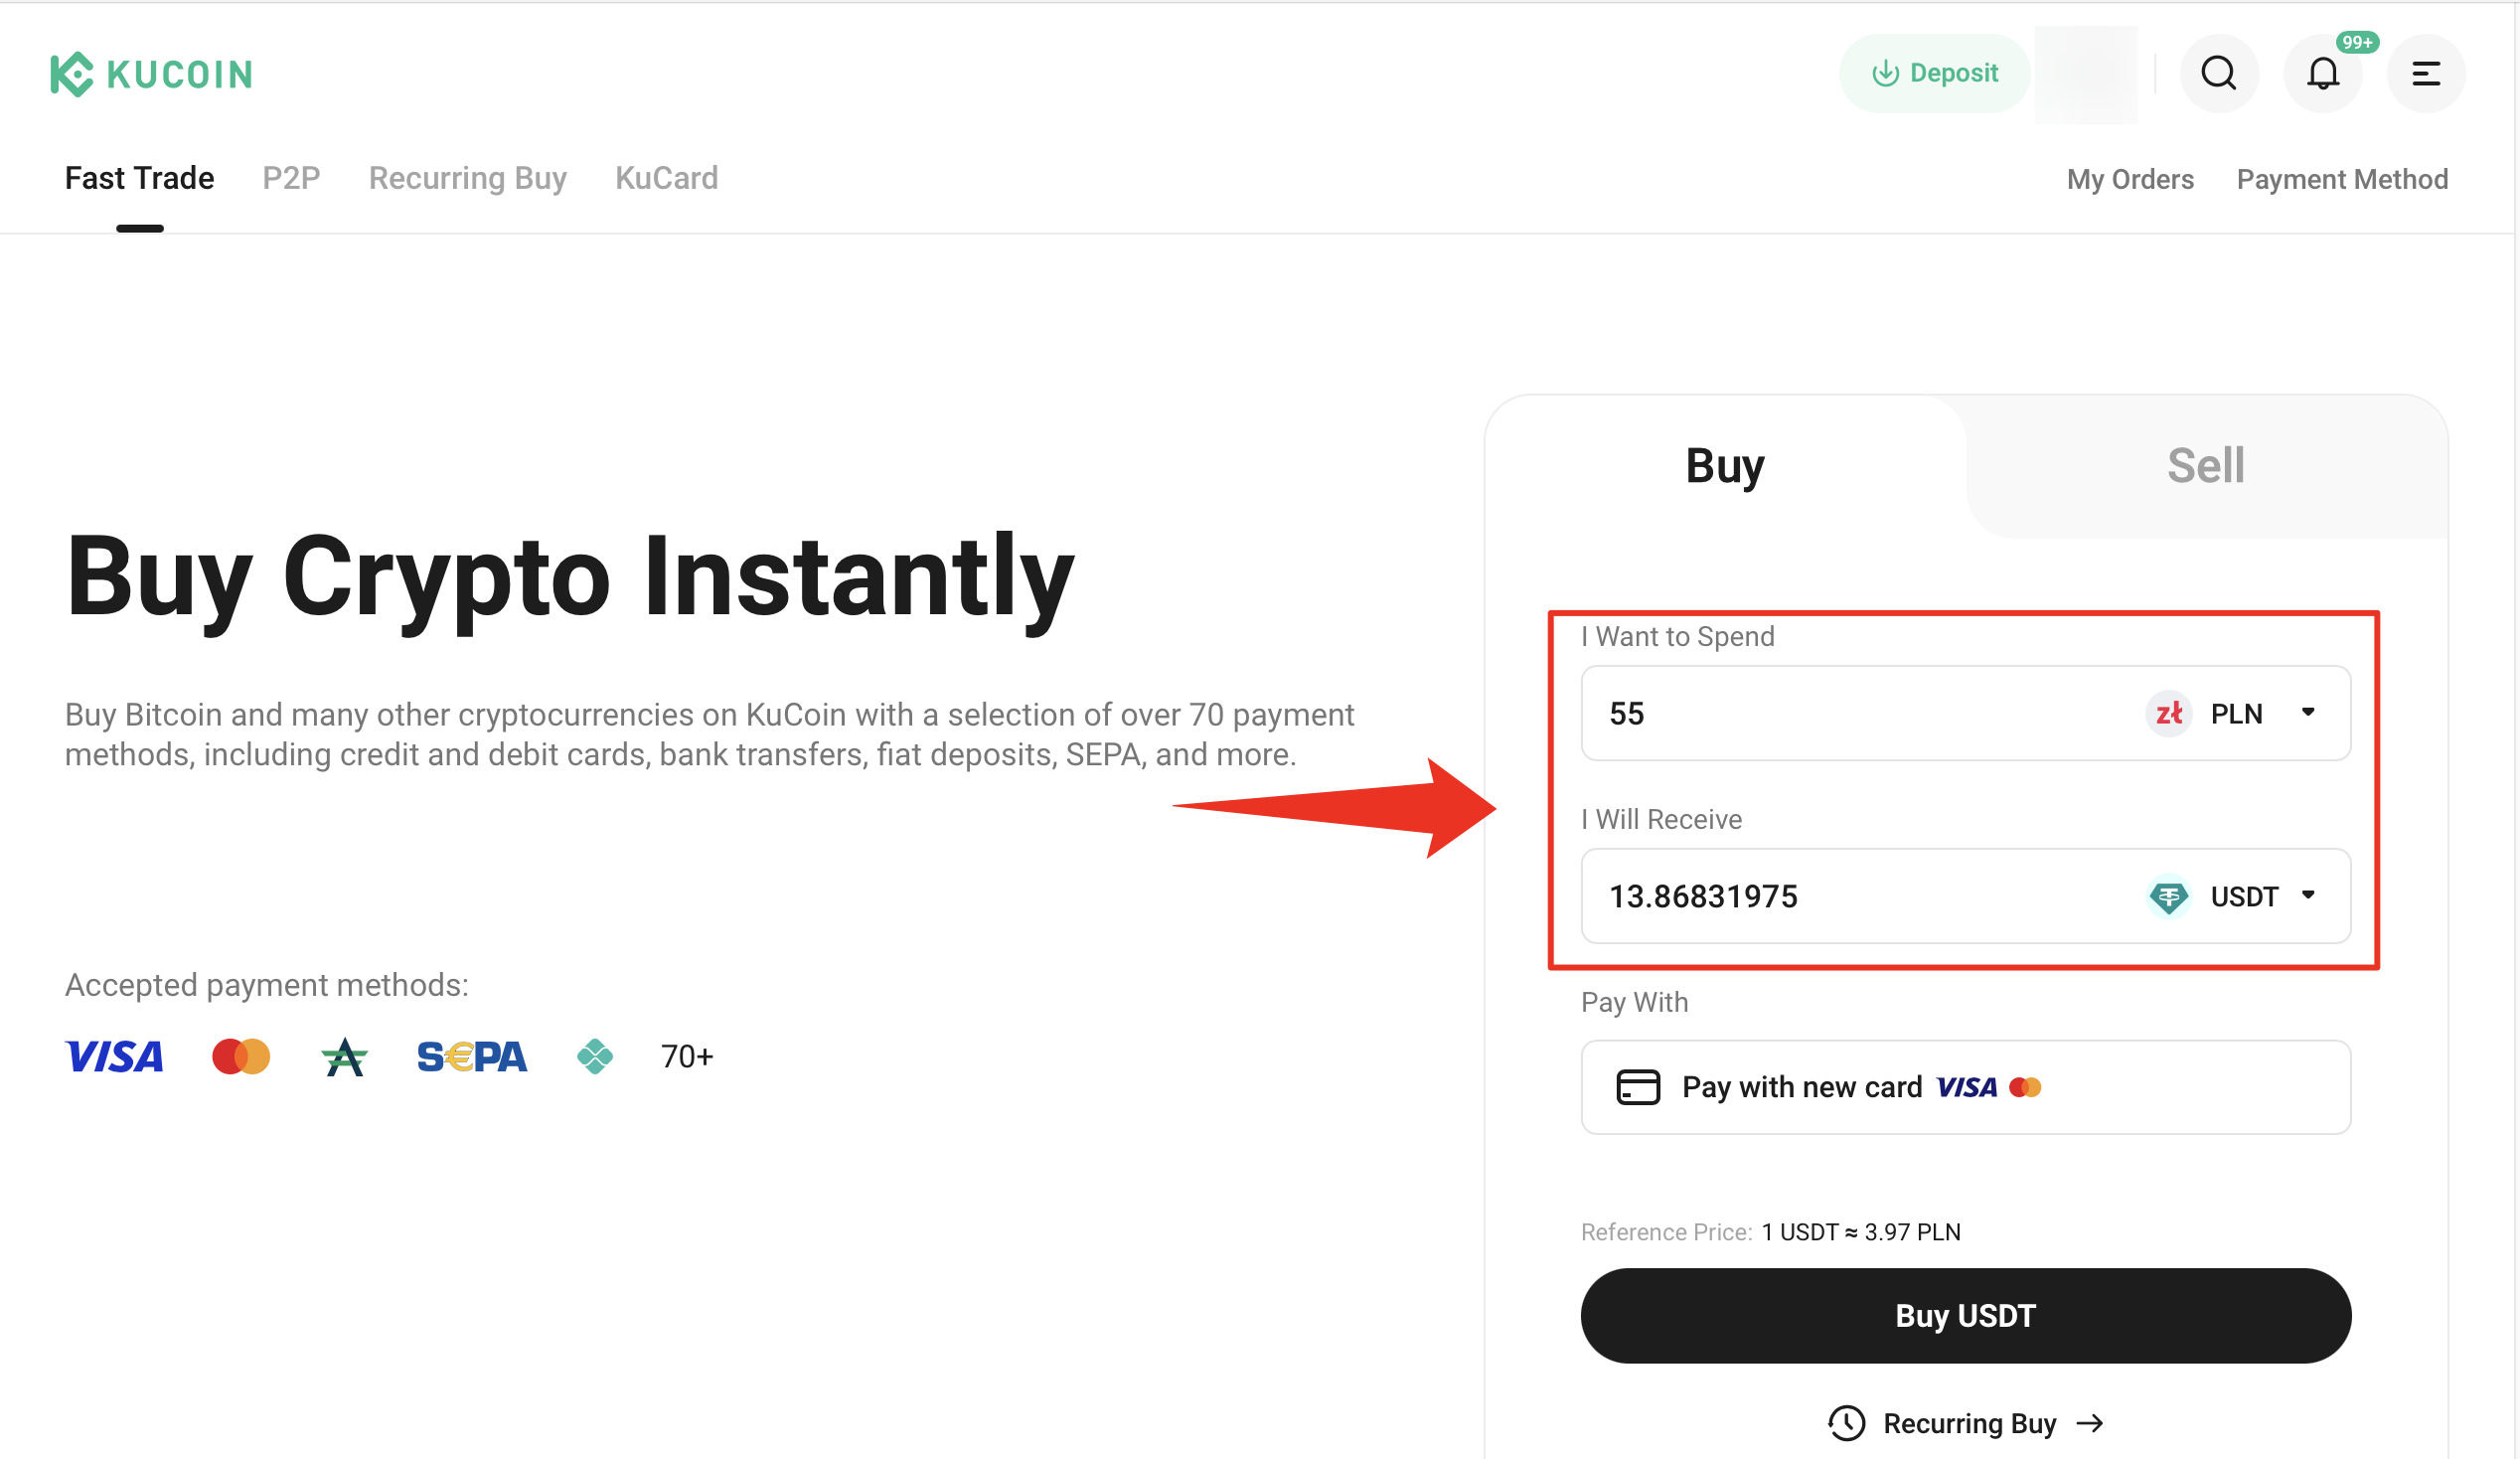Select the Buy tab
The image size is (2520, 1459).
click(1725, 466)
